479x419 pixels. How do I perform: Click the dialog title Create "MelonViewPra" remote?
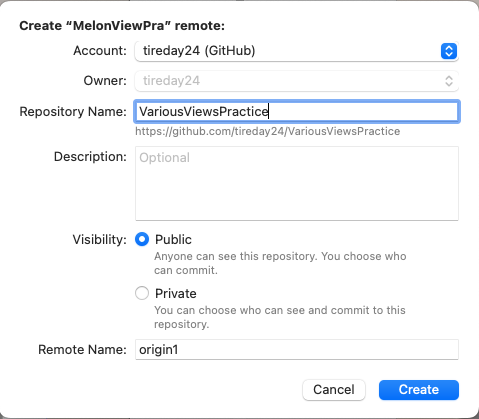click(122, 26)
